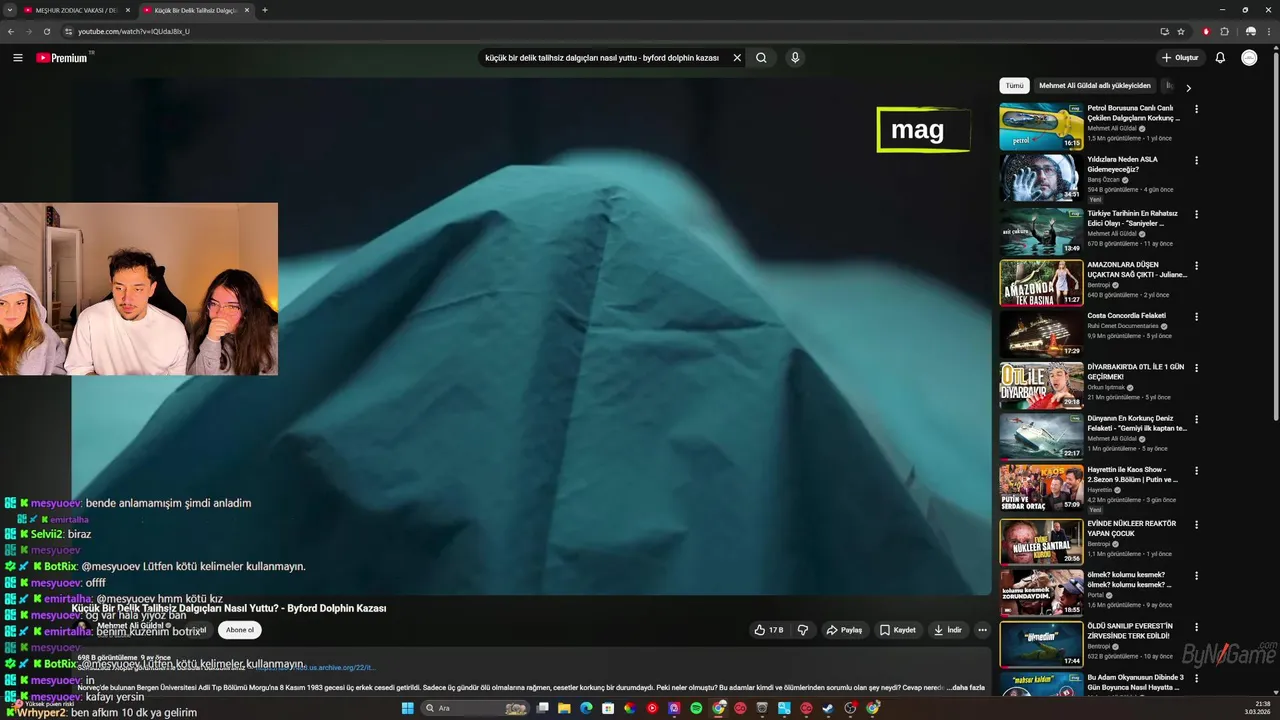Open options for AMAZONLARA DÜŞEN video
The image size is (1280, 720).
click(x=1196, y=266)
